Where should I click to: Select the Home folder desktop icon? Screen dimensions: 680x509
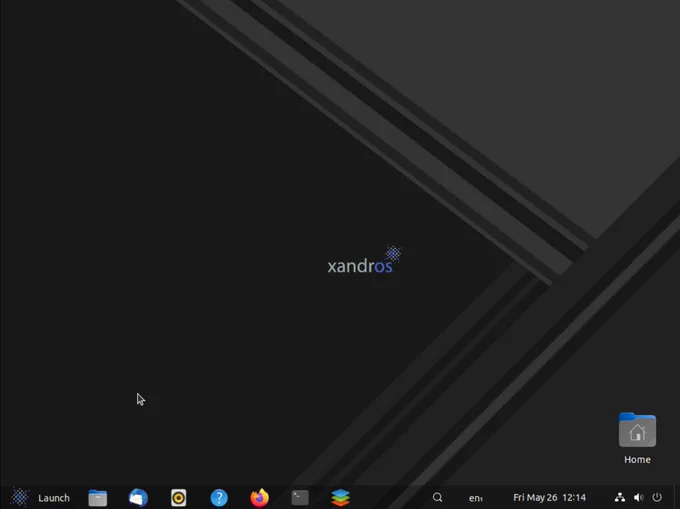(x=637, y=438)
